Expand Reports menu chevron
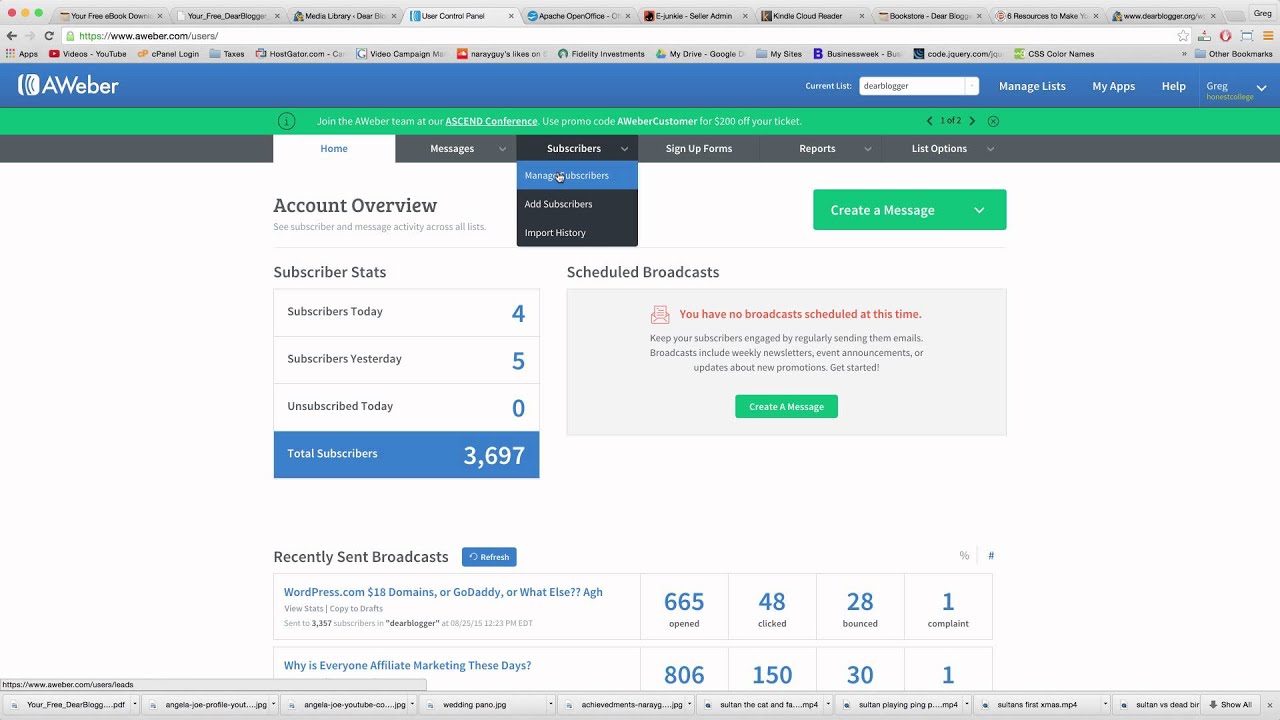 (x=867, y=149)
